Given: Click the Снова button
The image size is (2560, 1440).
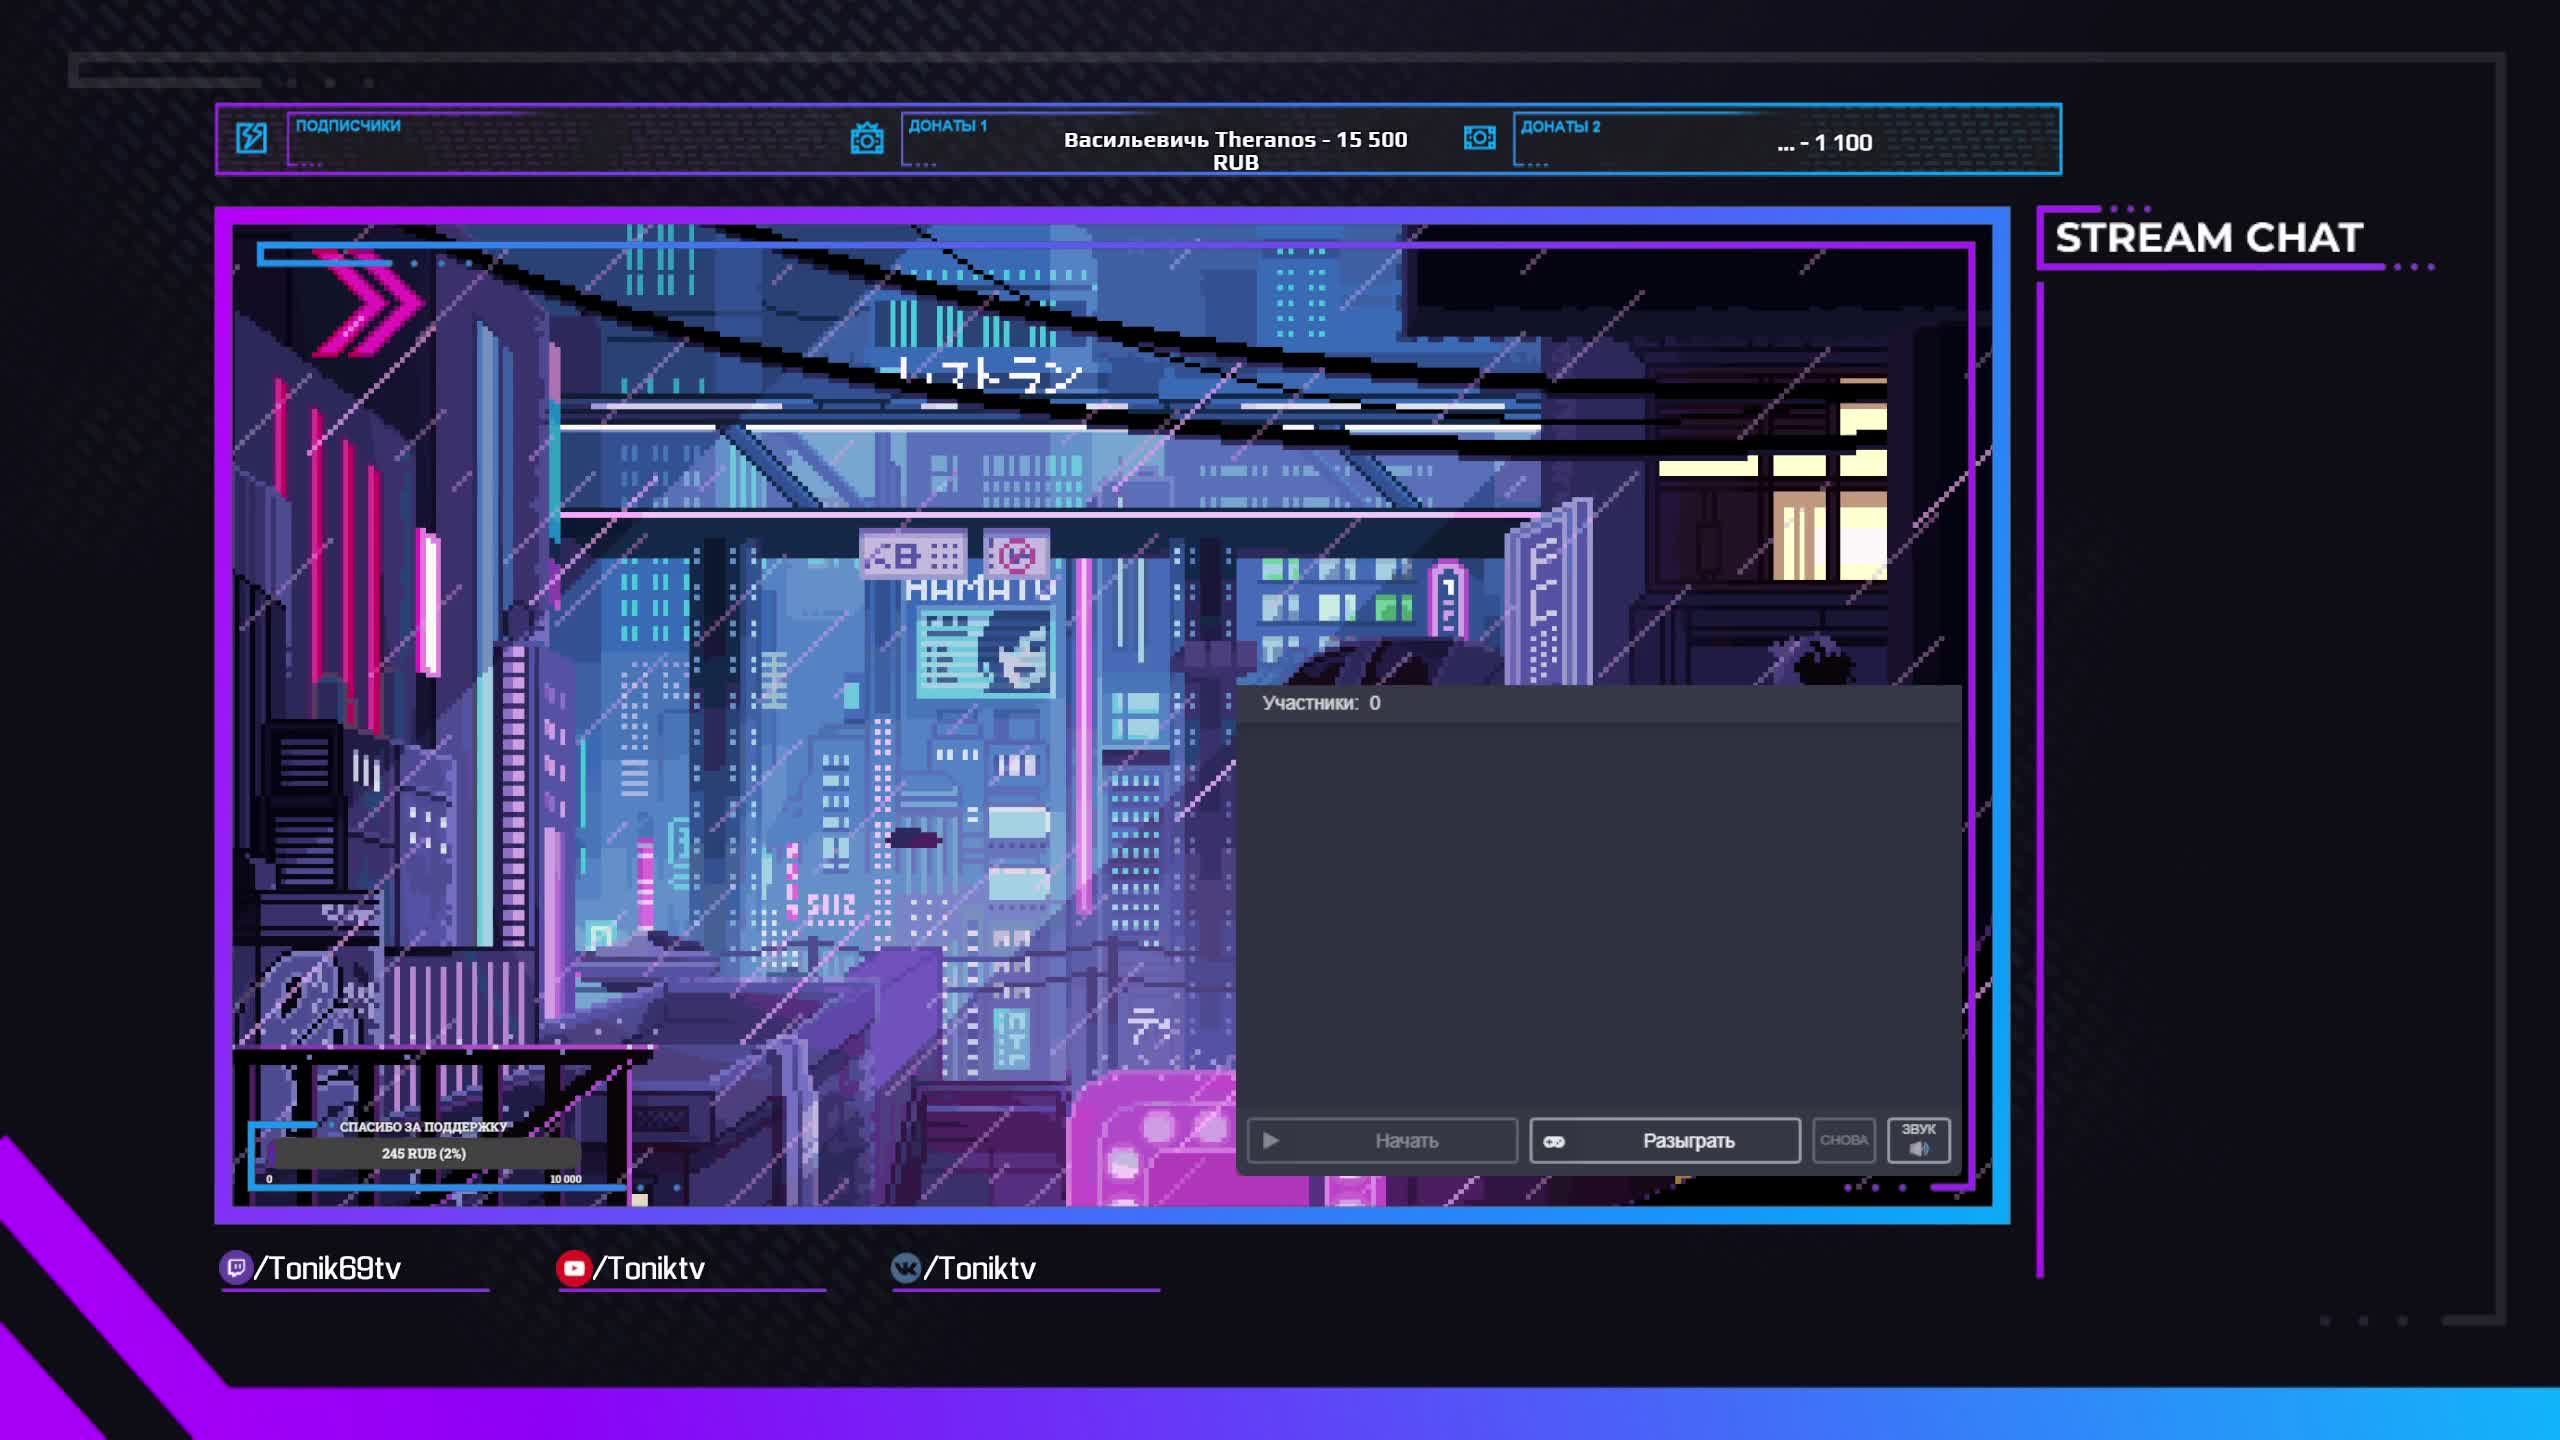Looking at the screenshot, I should point(1843,1140).
